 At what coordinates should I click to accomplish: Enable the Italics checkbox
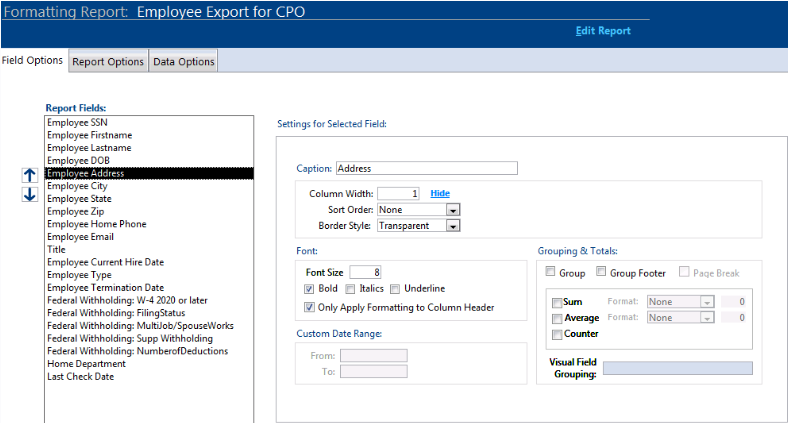350,289
